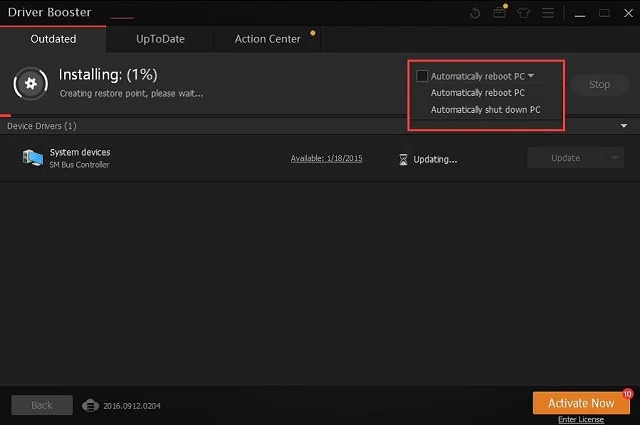
Task: Click the hourglass Updating status icon
Action: [403, 159]
